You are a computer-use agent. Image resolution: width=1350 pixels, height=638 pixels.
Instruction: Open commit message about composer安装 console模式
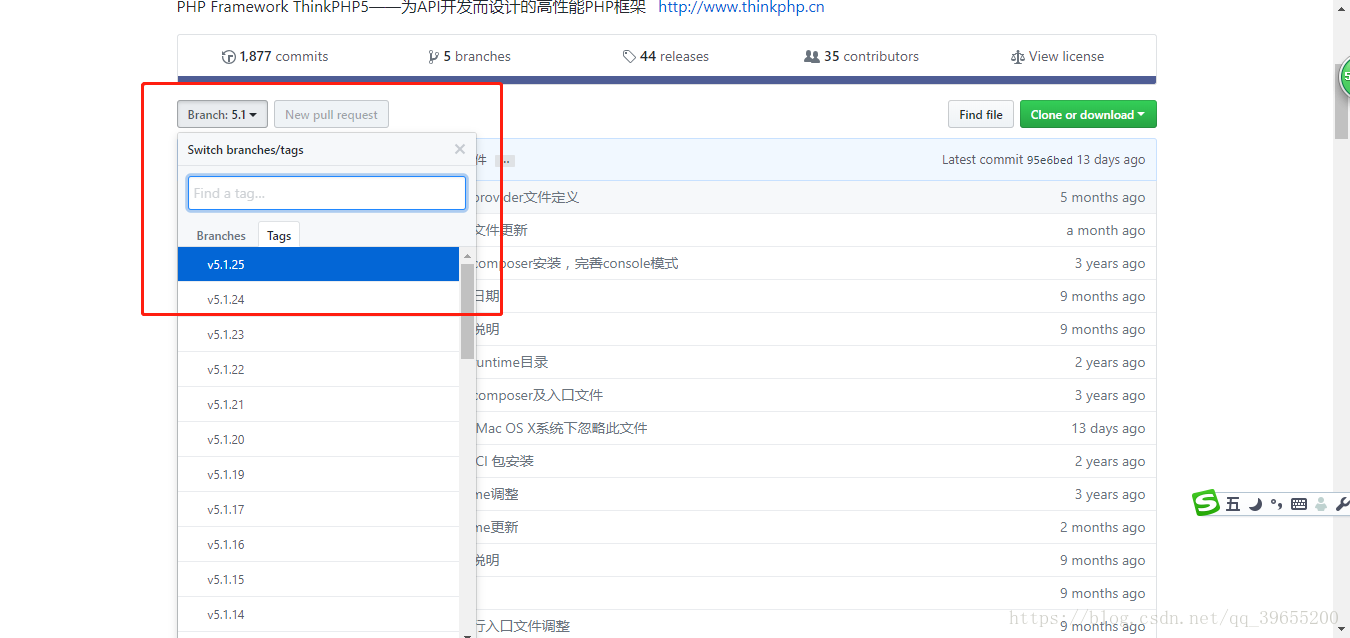[x=576, y=264]
